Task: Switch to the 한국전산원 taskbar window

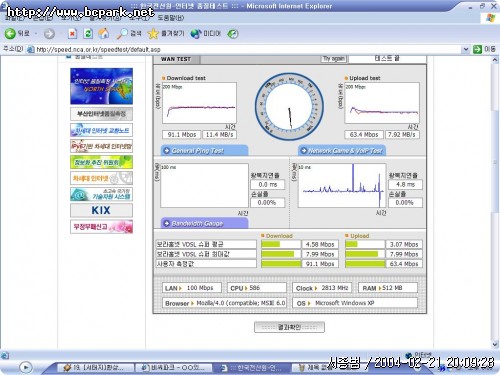Action: pos(252,368)
